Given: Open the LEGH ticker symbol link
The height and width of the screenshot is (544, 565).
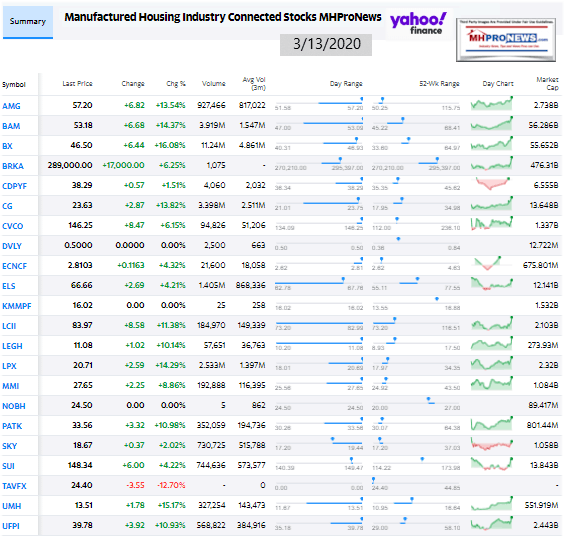Looking at the screenshot, I should pos(12,346).
